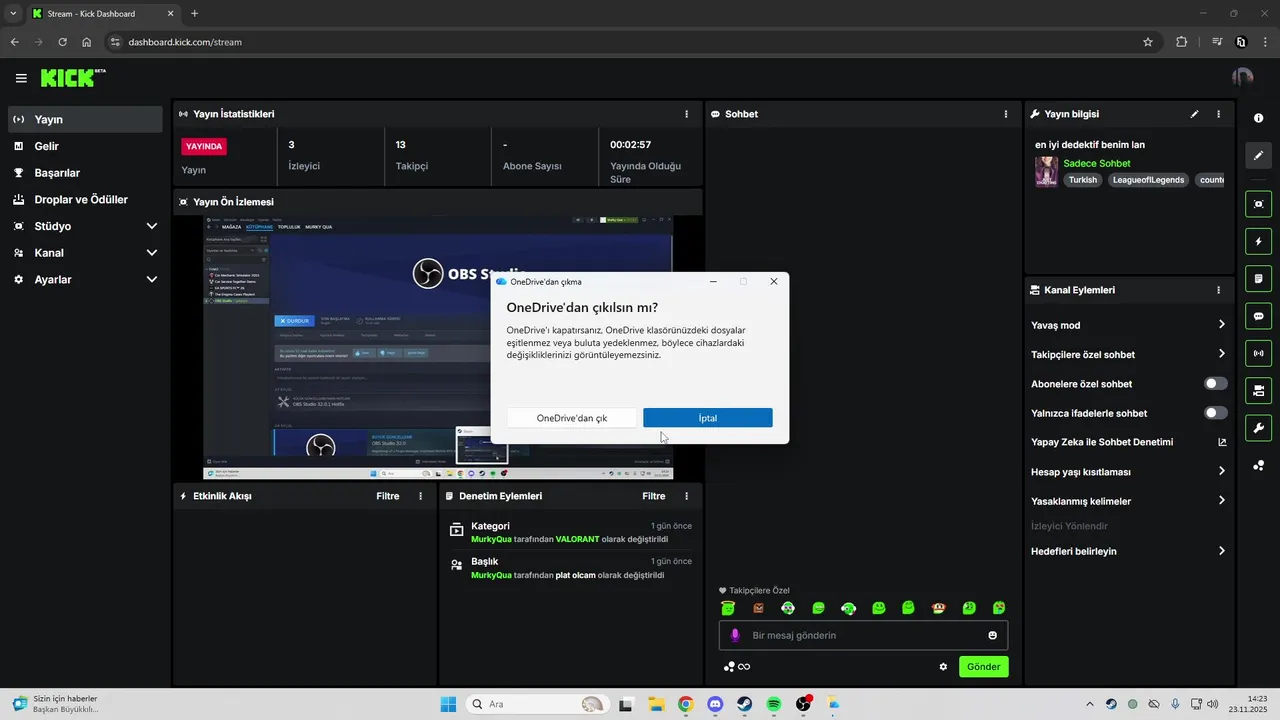Click the note page icon in right sidebar
Viewport: 1280px width, 720px height.
click(1258, 279)
